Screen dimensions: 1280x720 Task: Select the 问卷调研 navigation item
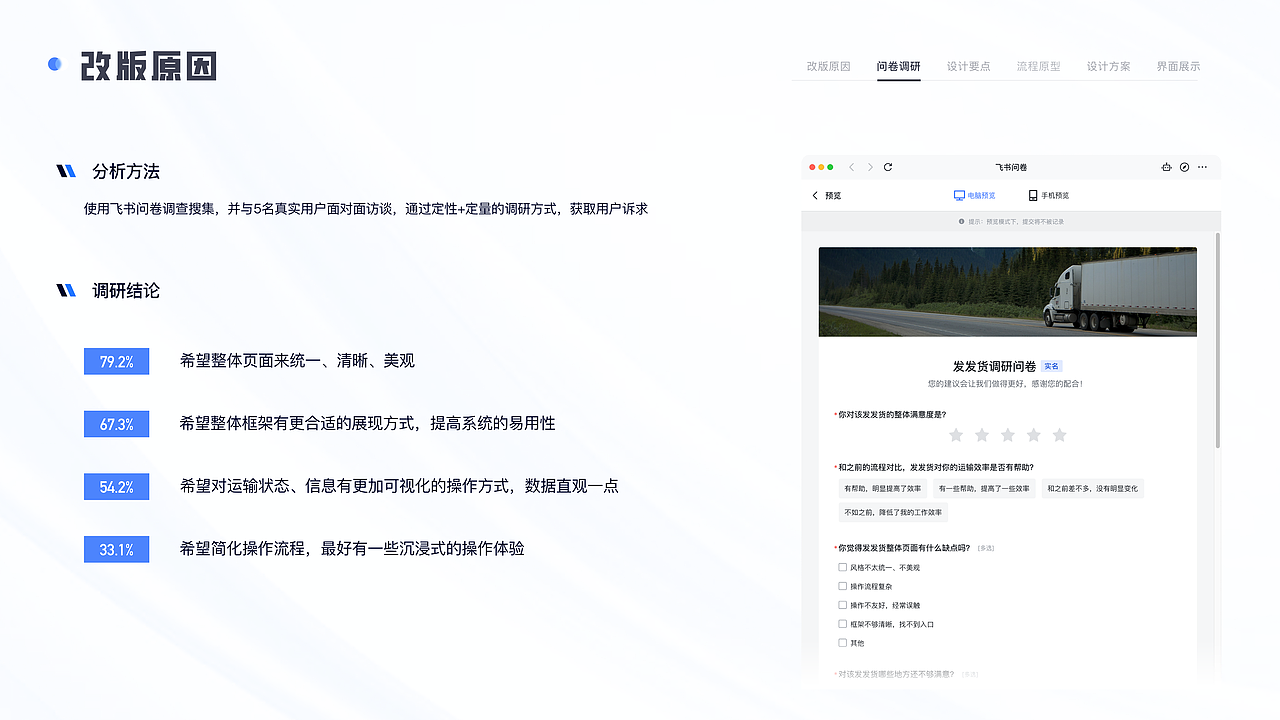(x=899, y=65)
